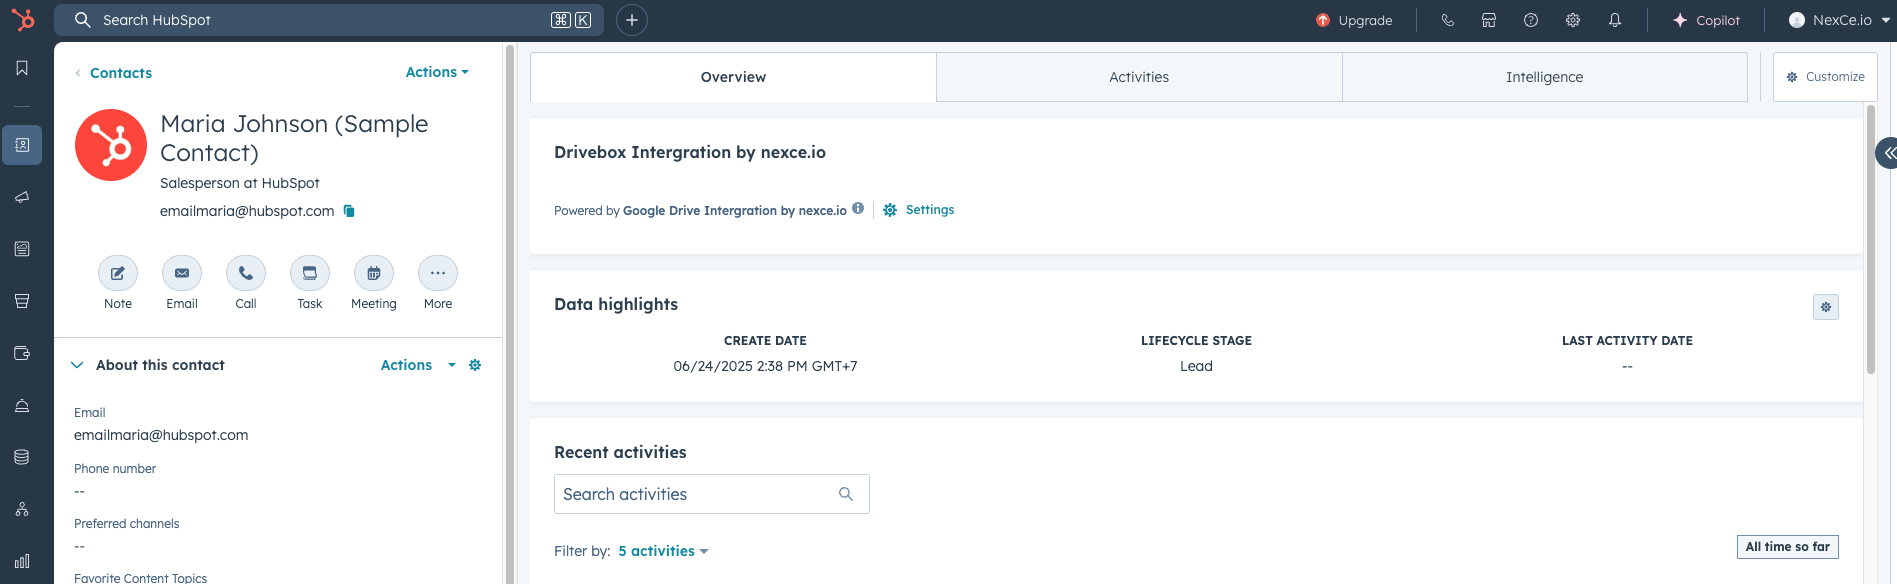
Task: Open the Commerce storefront sidebar icon
Action: pos(22,301)
